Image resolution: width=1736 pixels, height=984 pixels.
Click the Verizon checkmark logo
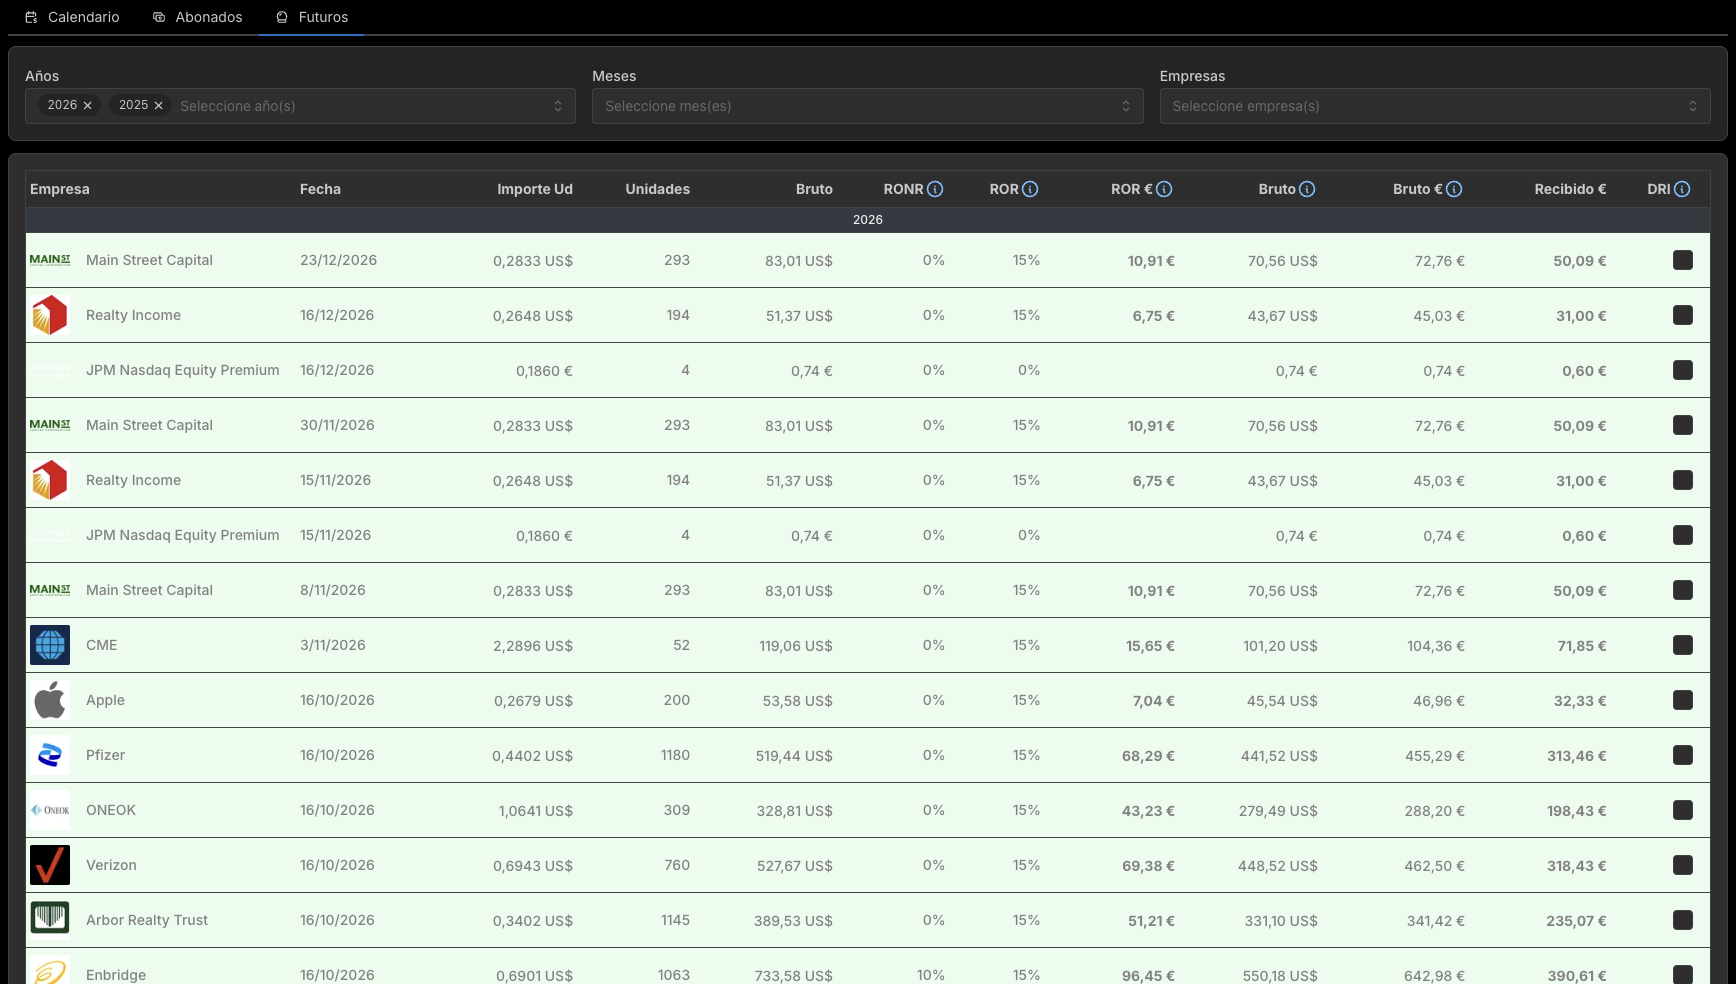(x=50, y=865)
